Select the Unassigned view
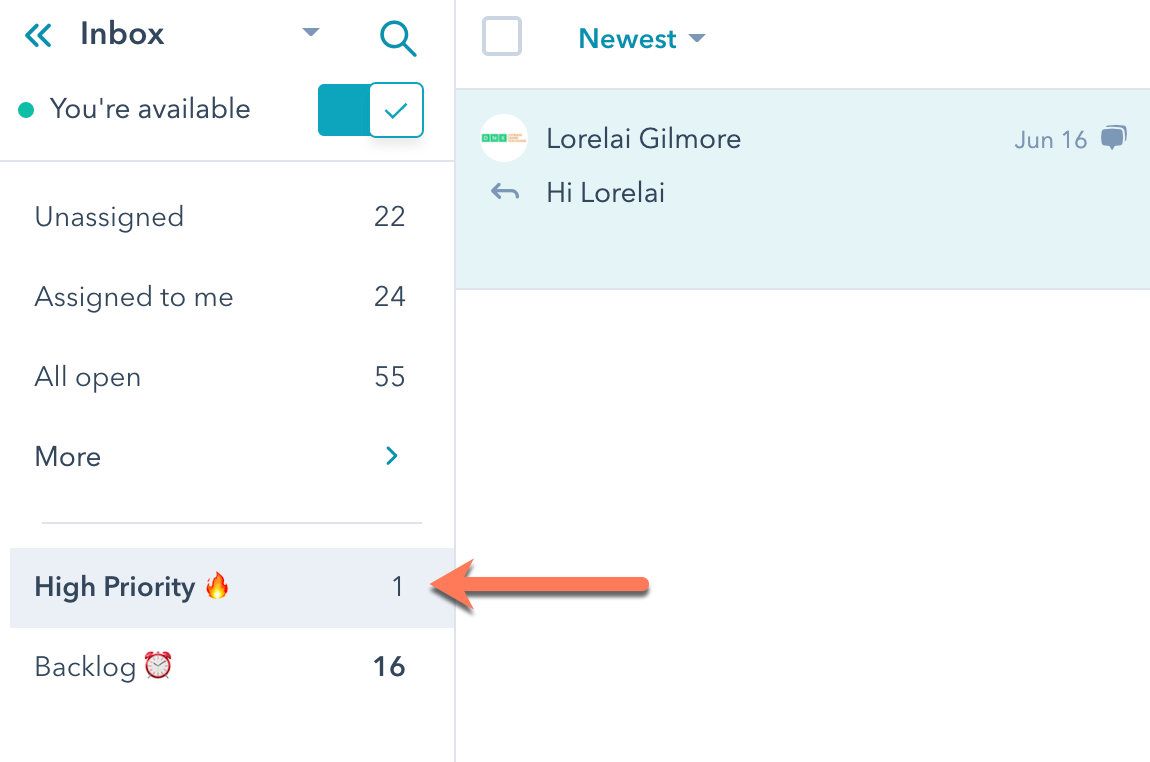Image resolution: width=1150 pixels, height=762 pixels. (x=109, y=217)
